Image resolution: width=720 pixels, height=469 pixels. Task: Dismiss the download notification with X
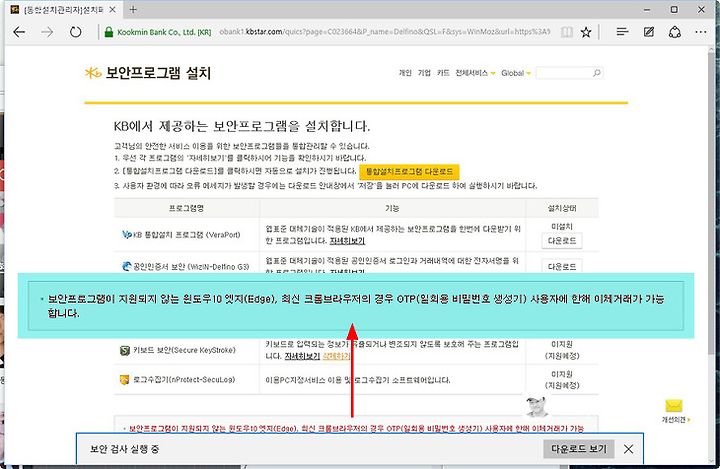629,449
